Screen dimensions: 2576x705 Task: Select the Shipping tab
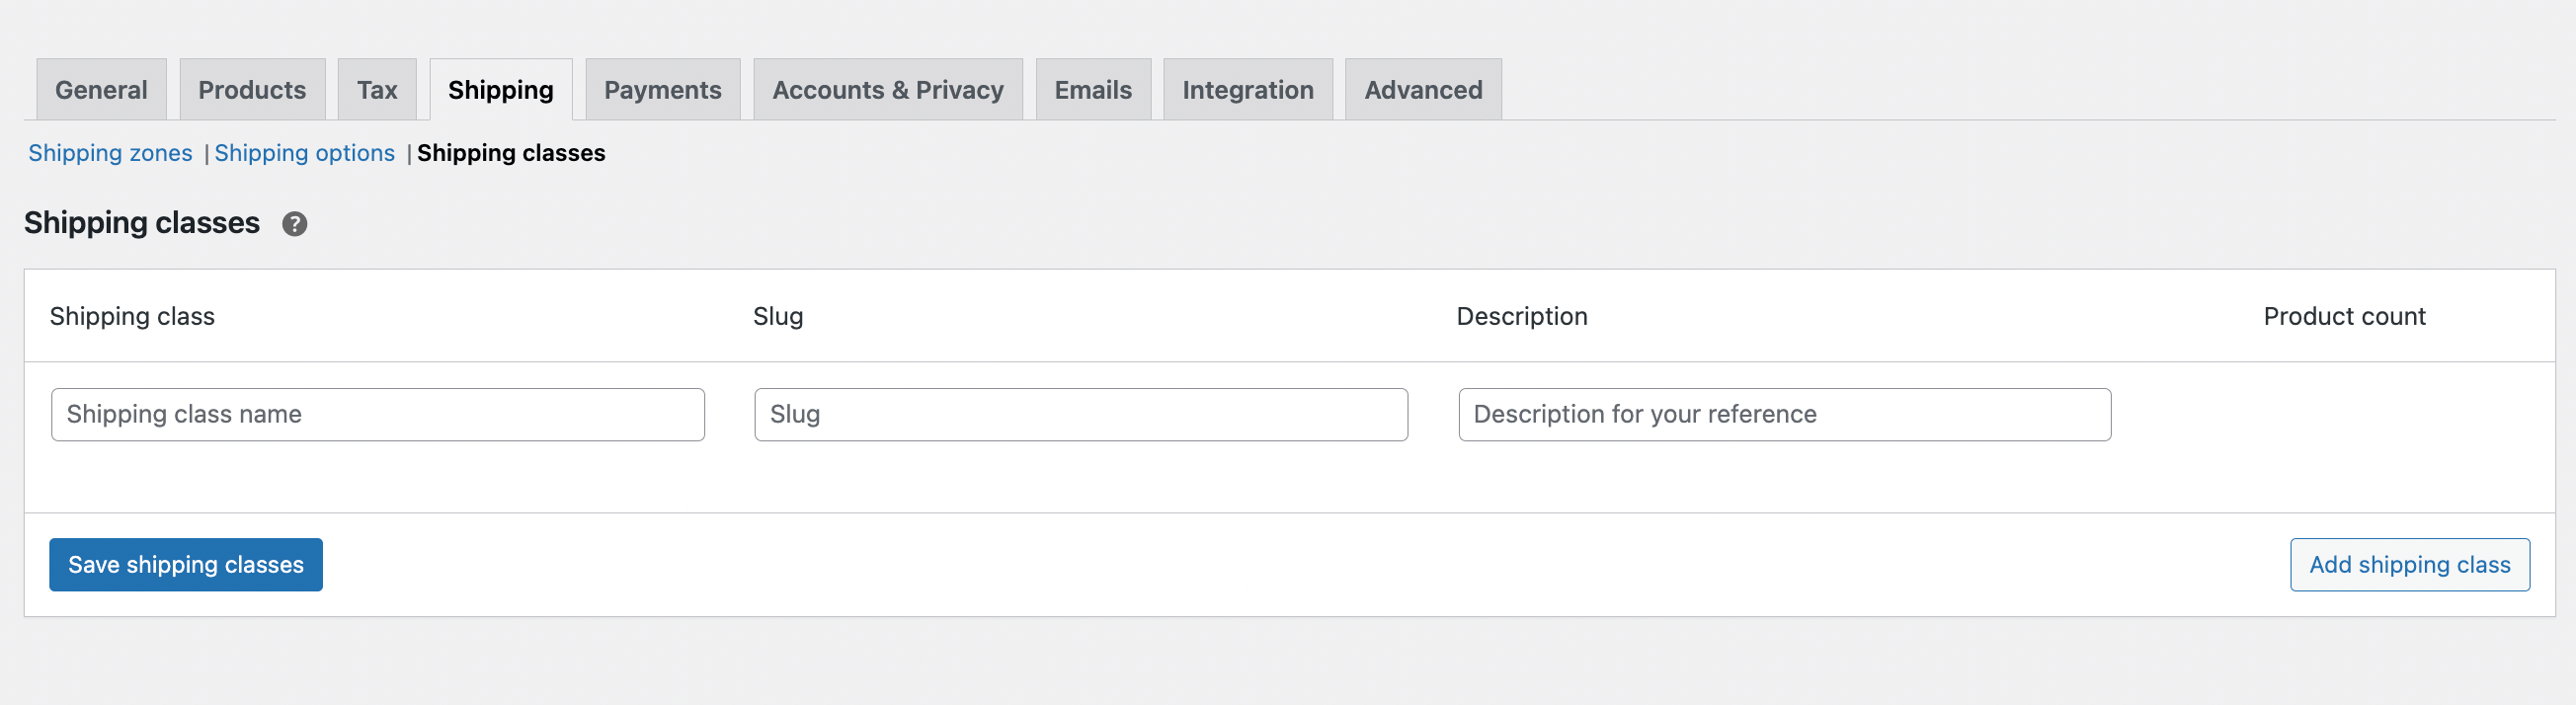(x=501, y=90)
